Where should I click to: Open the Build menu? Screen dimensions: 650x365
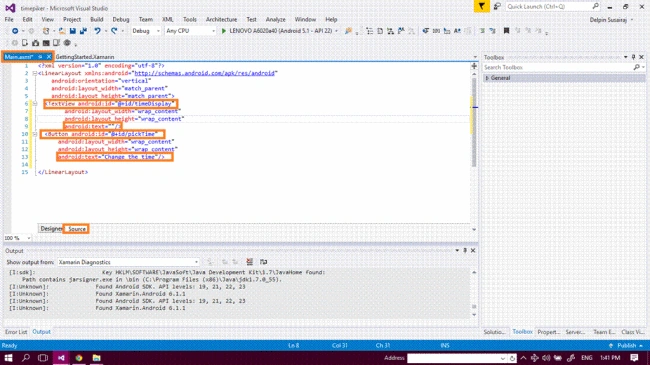click(97, 19)
